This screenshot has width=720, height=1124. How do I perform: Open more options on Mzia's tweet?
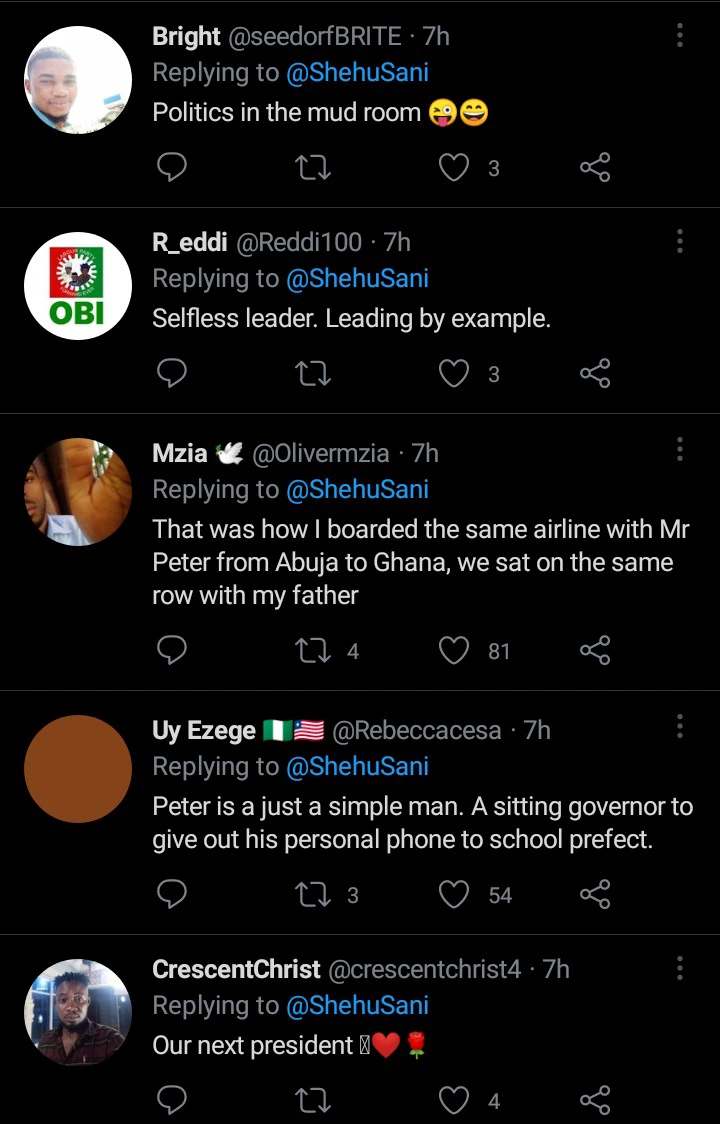click(x=680, y=449)
